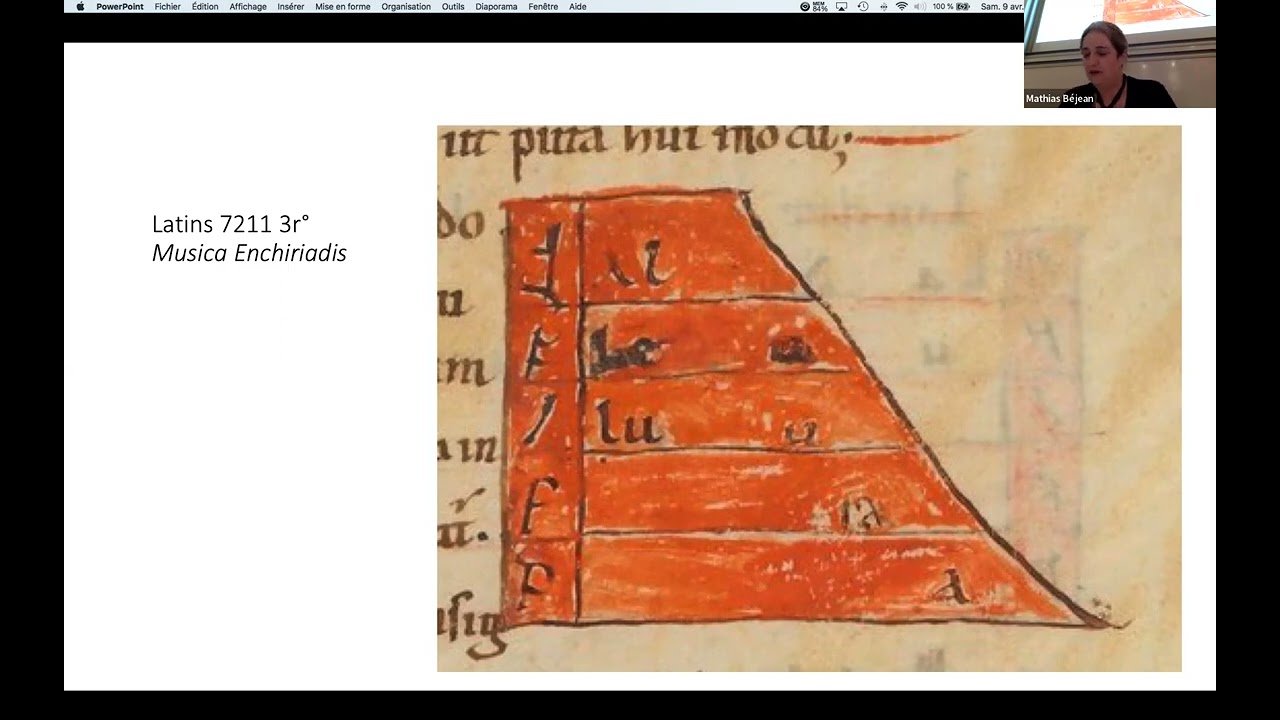The height and width of the screenshot is (720, 1280).
Task: Open the Apple menu
Action: (80, 6)
